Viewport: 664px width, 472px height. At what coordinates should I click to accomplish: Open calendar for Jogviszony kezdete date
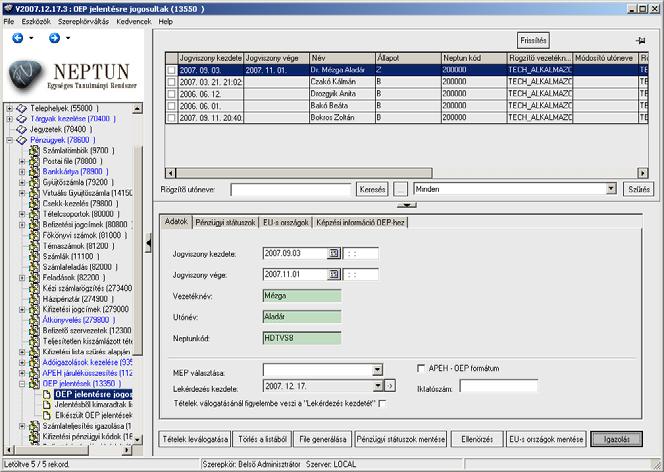coord(334,253)
